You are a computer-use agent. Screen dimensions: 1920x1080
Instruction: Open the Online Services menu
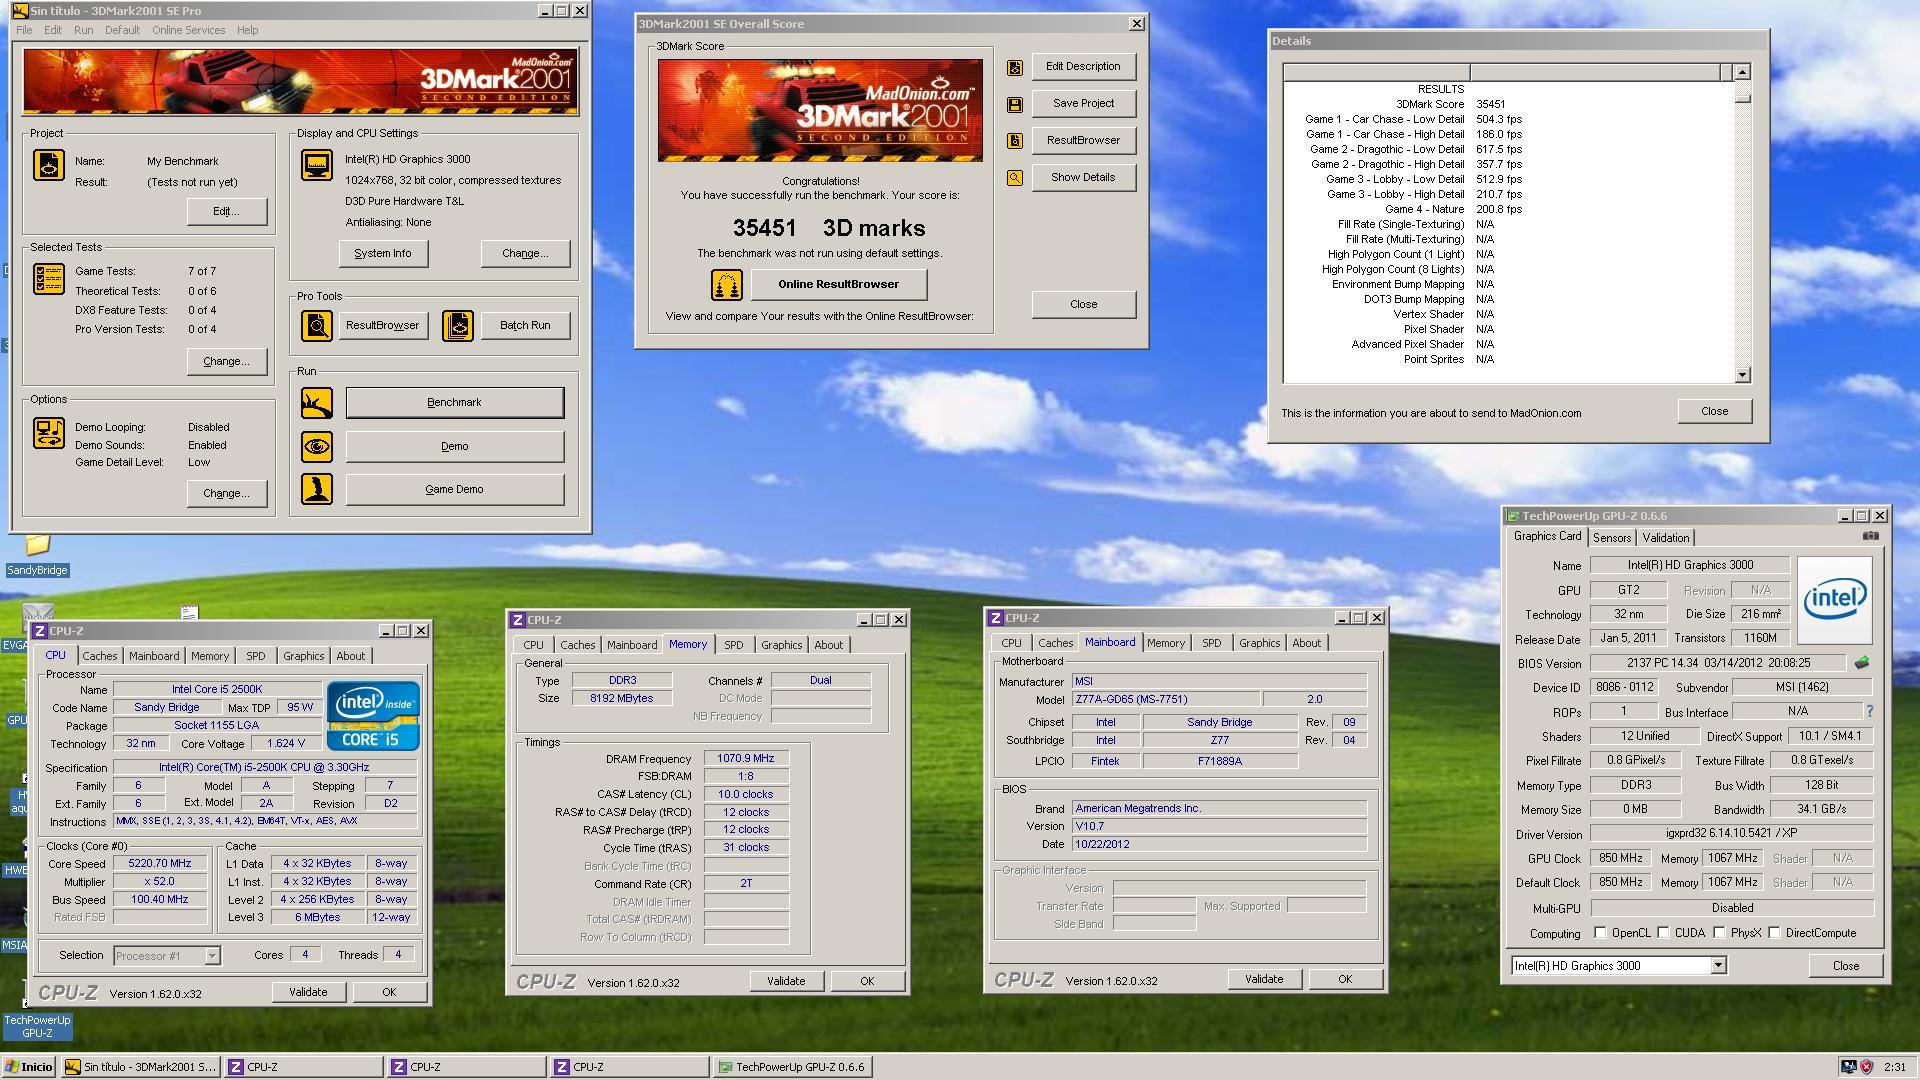tap(188, 30)
